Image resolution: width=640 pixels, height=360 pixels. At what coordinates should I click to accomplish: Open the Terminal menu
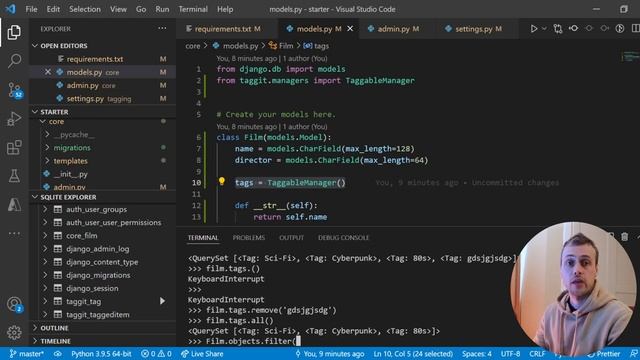193,9
